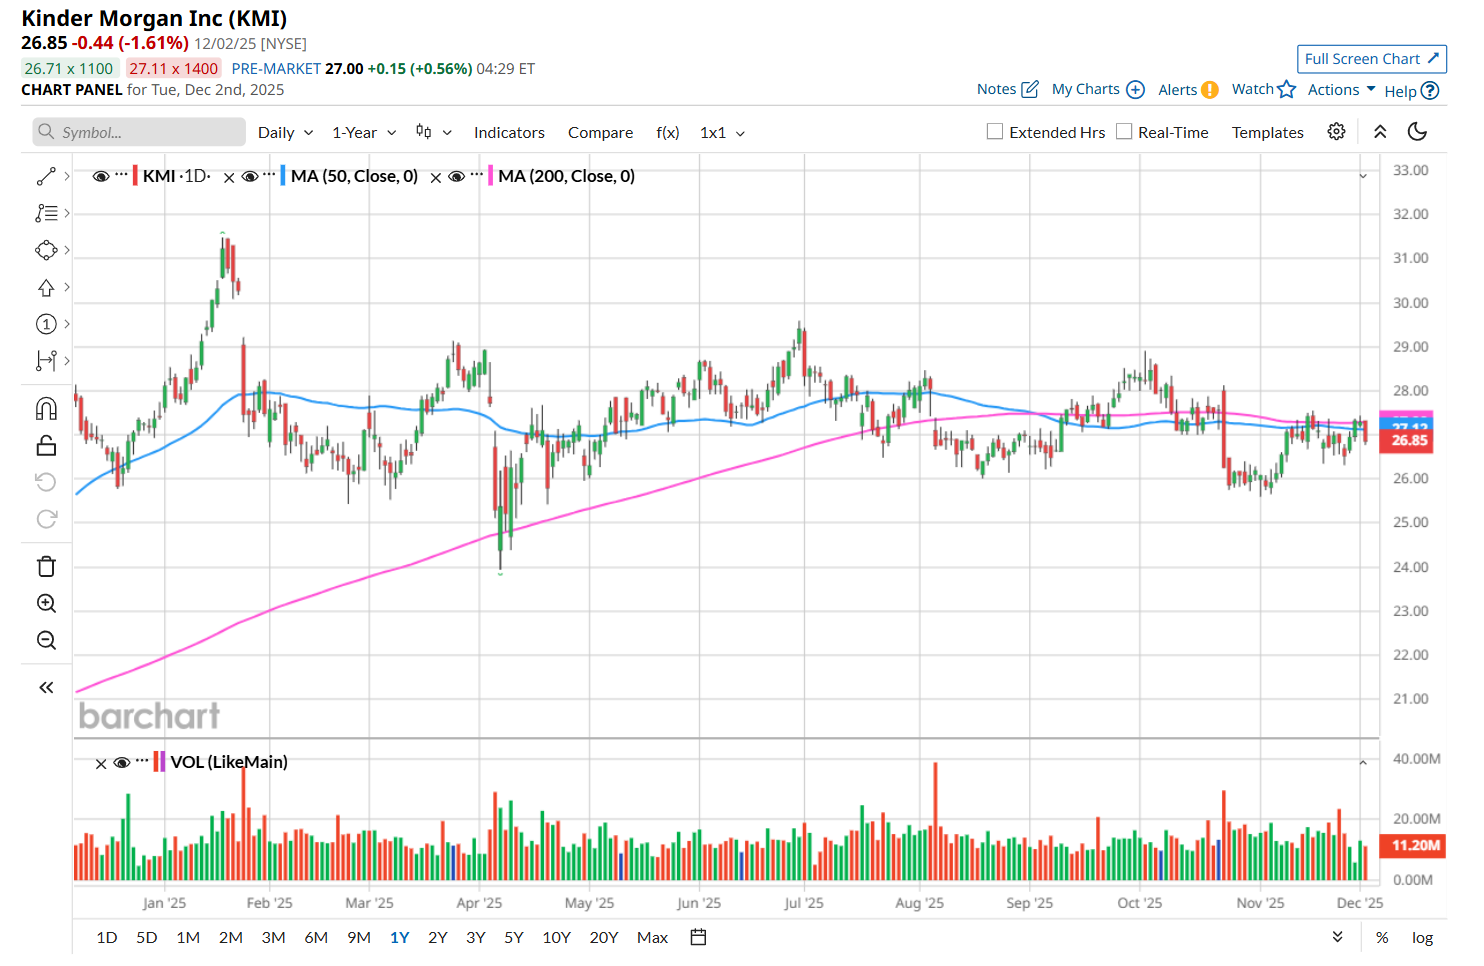Open the date range calendar icon

tap(698, 938)
